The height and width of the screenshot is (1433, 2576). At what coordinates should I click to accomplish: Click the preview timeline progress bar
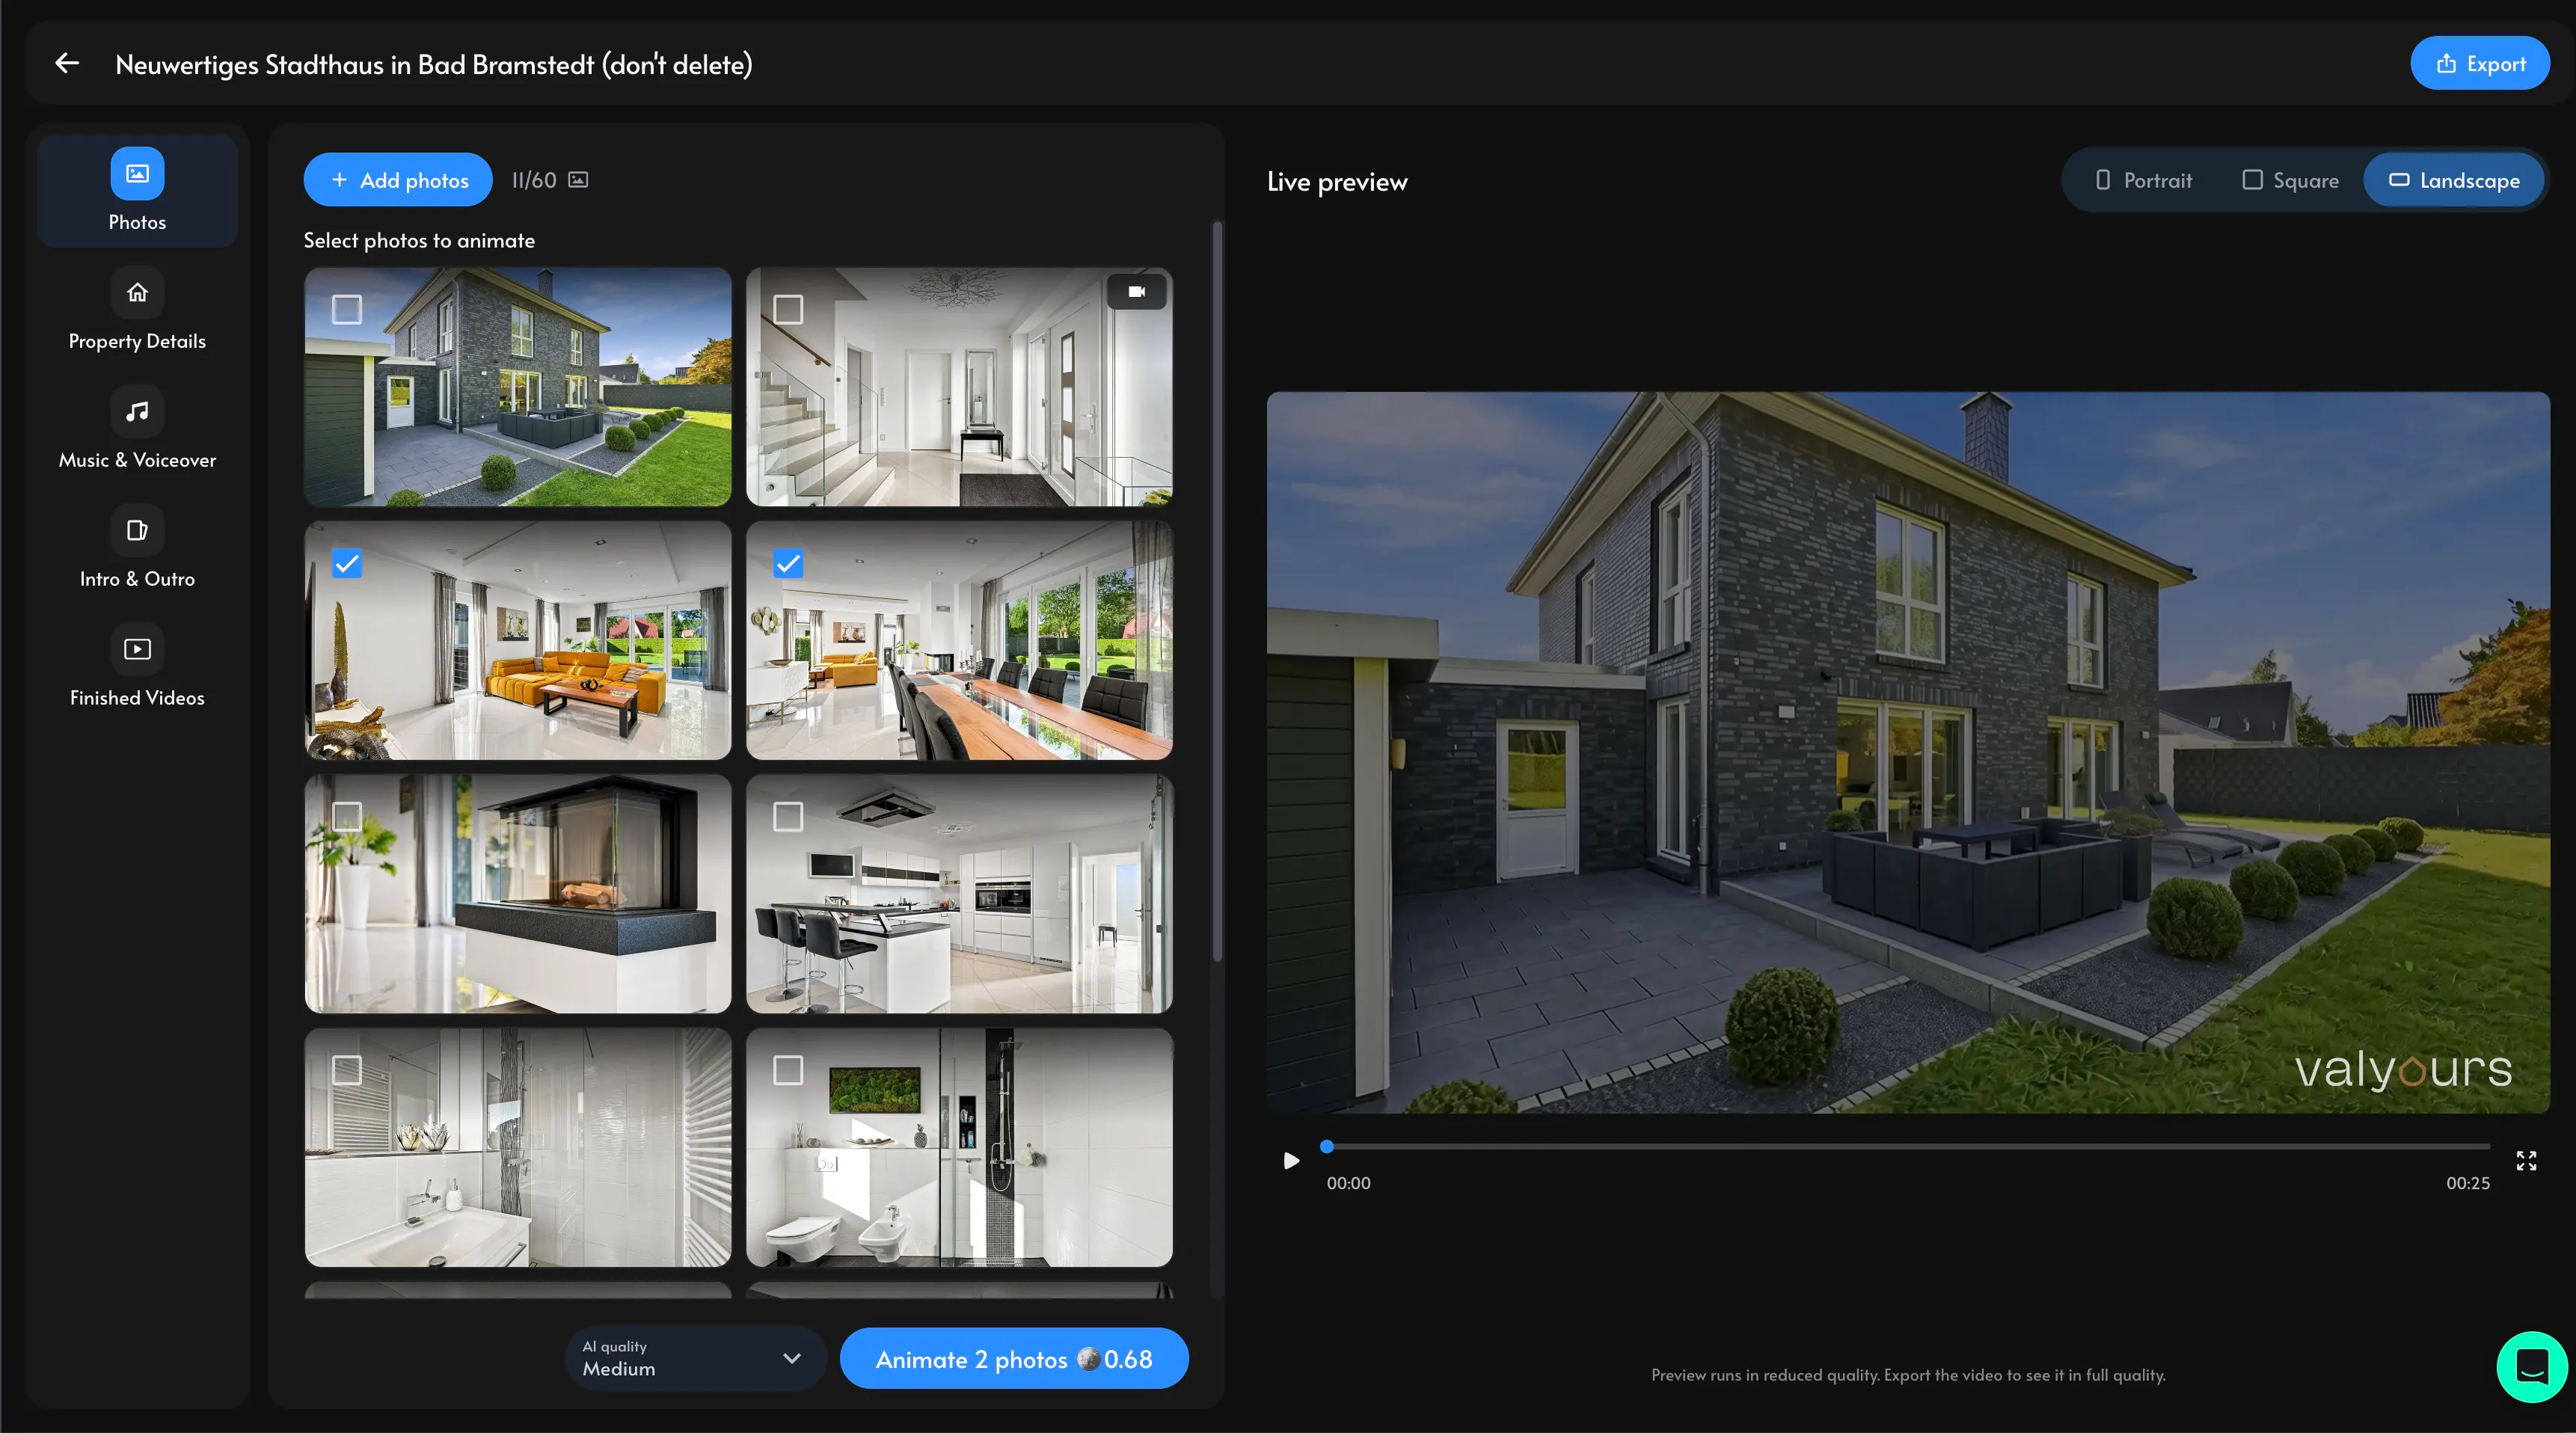point(1908,1147)
